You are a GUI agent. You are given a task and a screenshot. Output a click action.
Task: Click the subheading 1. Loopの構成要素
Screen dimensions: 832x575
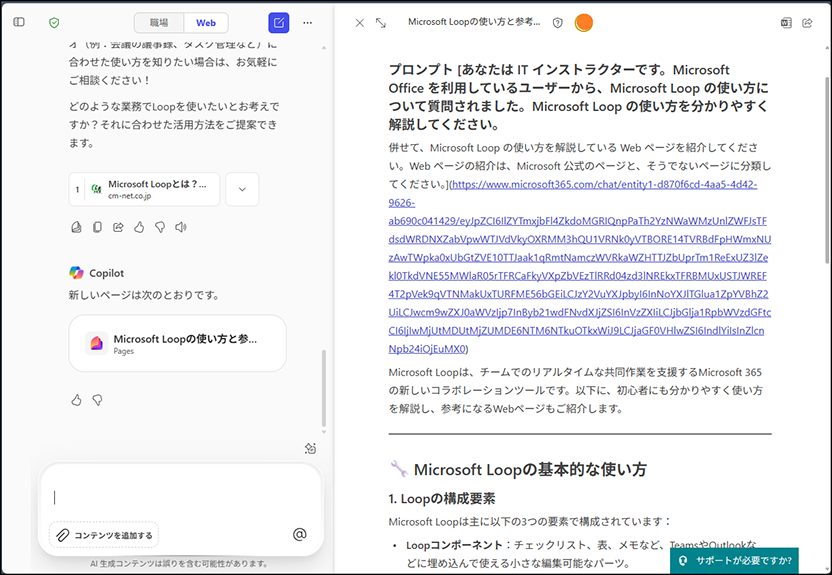coord(441,499)
